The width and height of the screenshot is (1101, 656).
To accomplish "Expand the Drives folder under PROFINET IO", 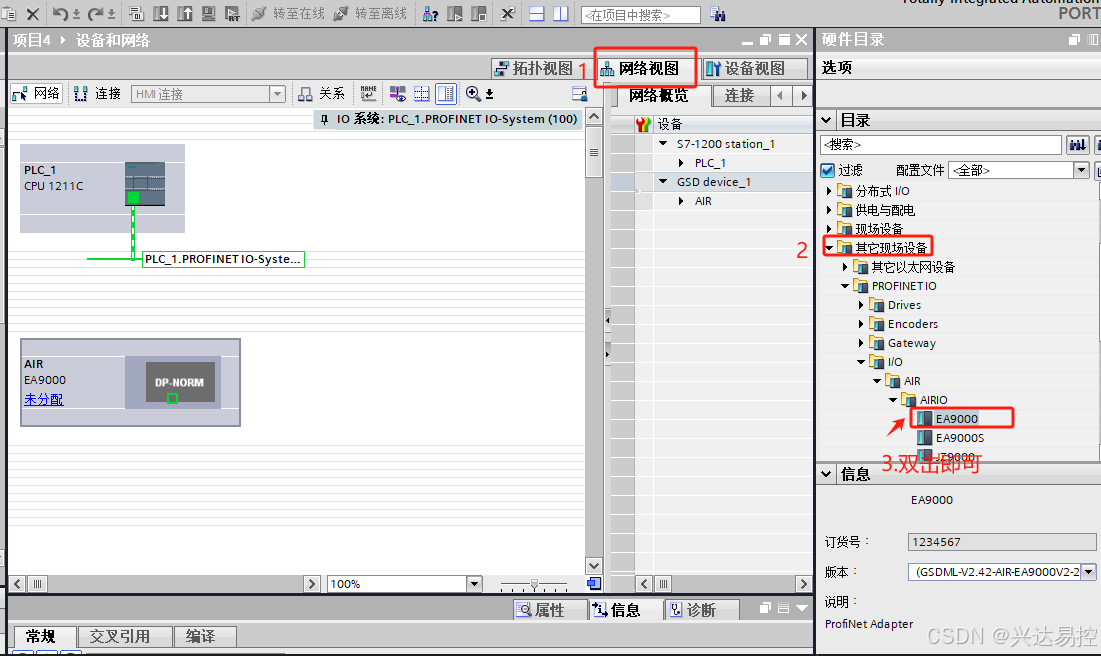I will pyautogui.click(x=861, y=305).
